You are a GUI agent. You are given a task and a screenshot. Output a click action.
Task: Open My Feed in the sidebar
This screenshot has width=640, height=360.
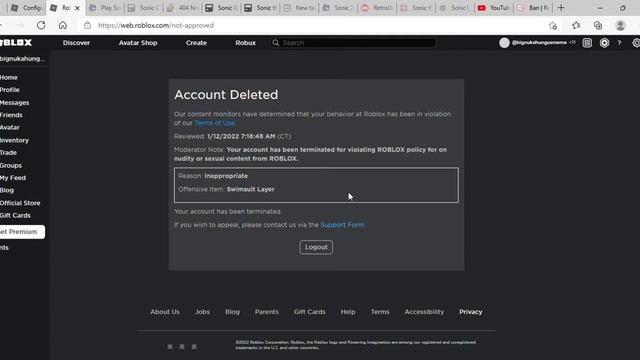13,178
